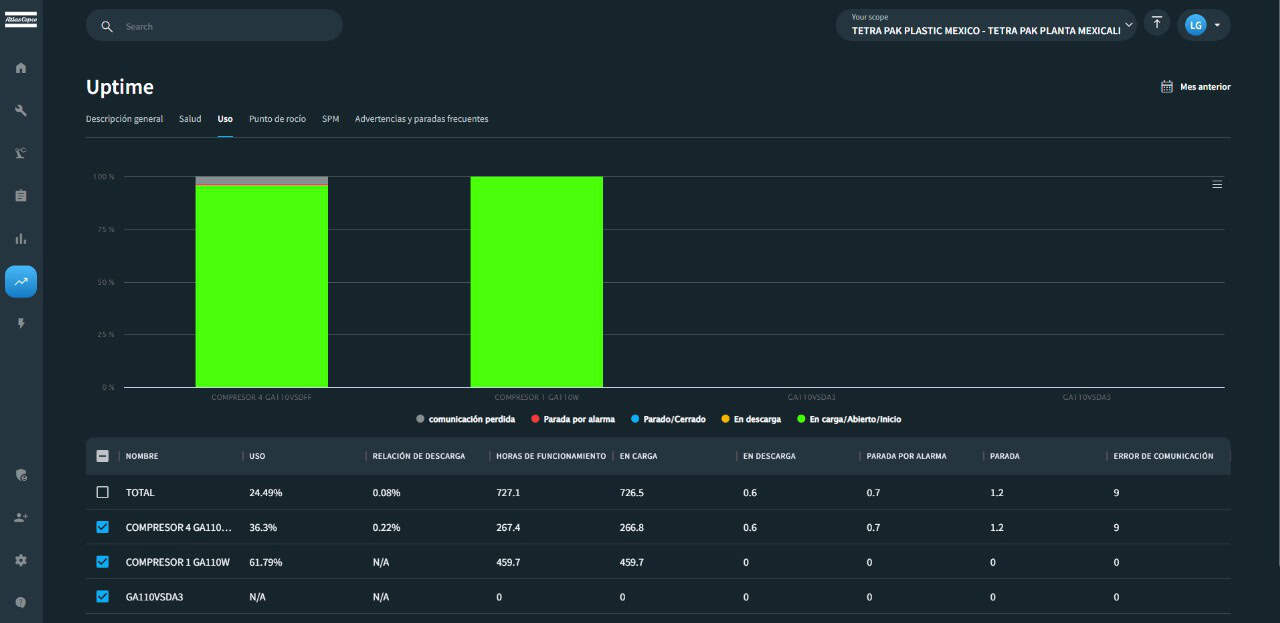Open the LG user account dropdown

coord(1204,25)
